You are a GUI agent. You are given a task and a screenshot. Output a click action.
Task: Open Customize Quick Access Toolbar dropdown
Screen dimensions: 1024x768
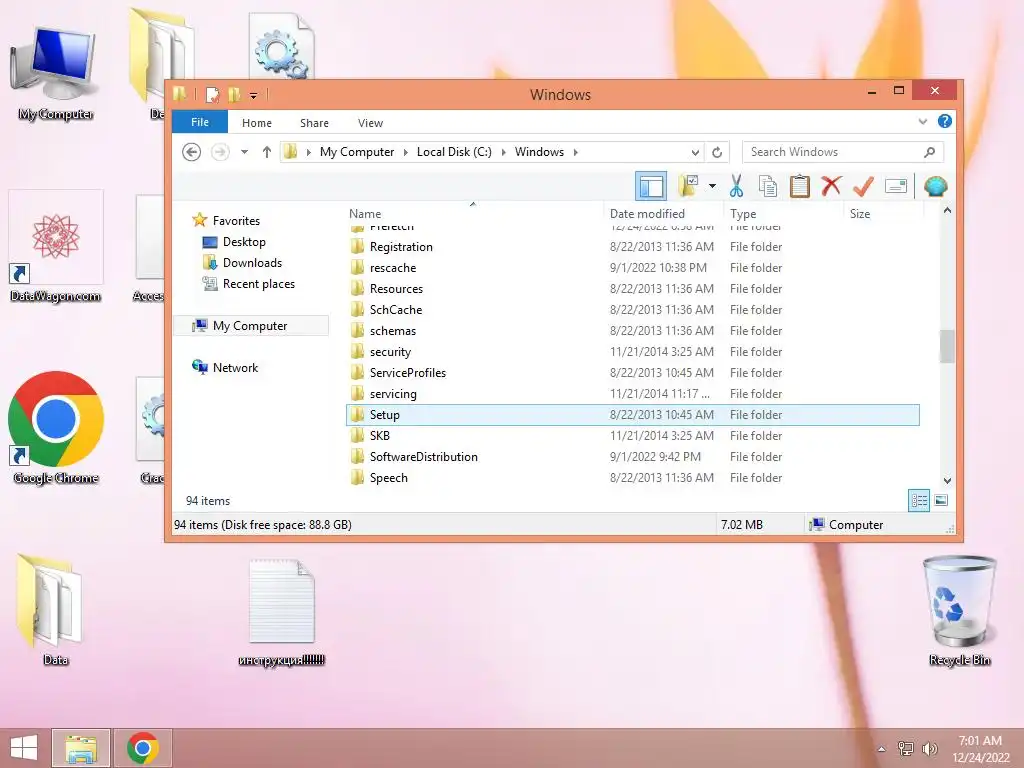253,95
